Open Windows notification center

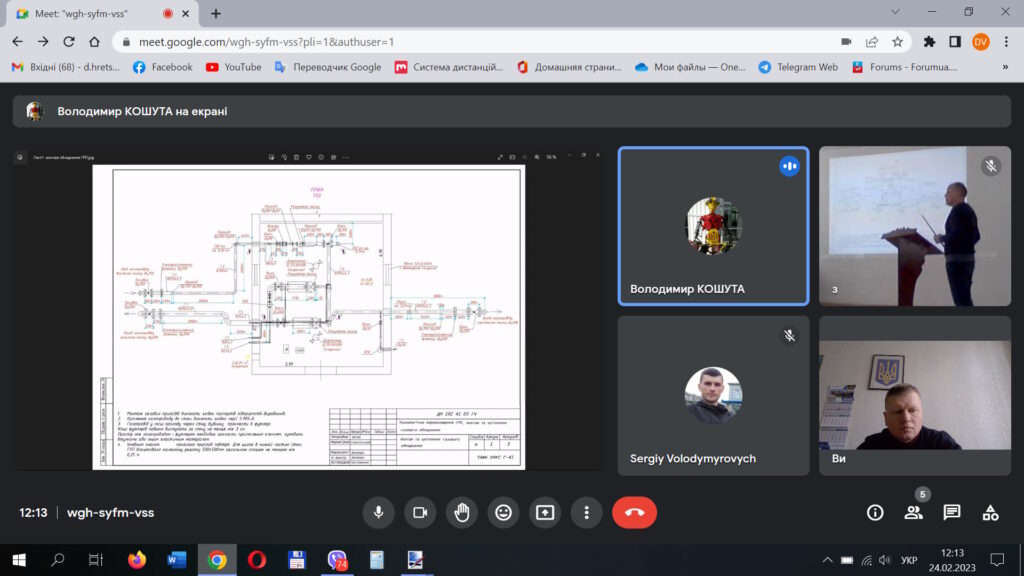997,560
